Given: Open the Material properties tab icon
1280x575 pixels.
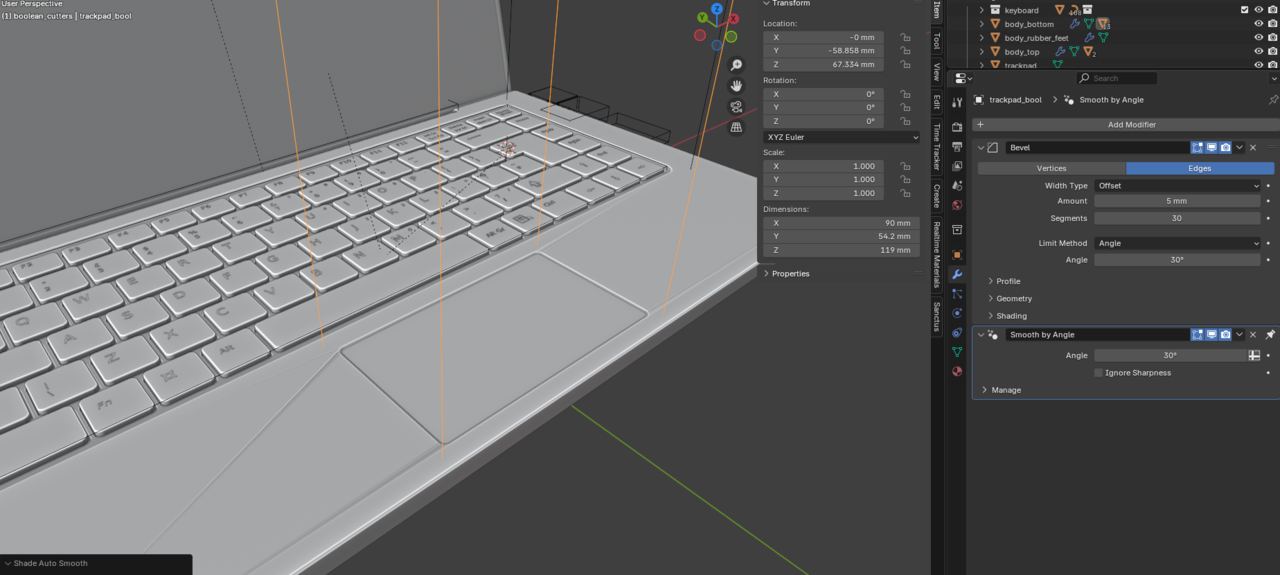Looking at the screenshot, I should 957,371.
